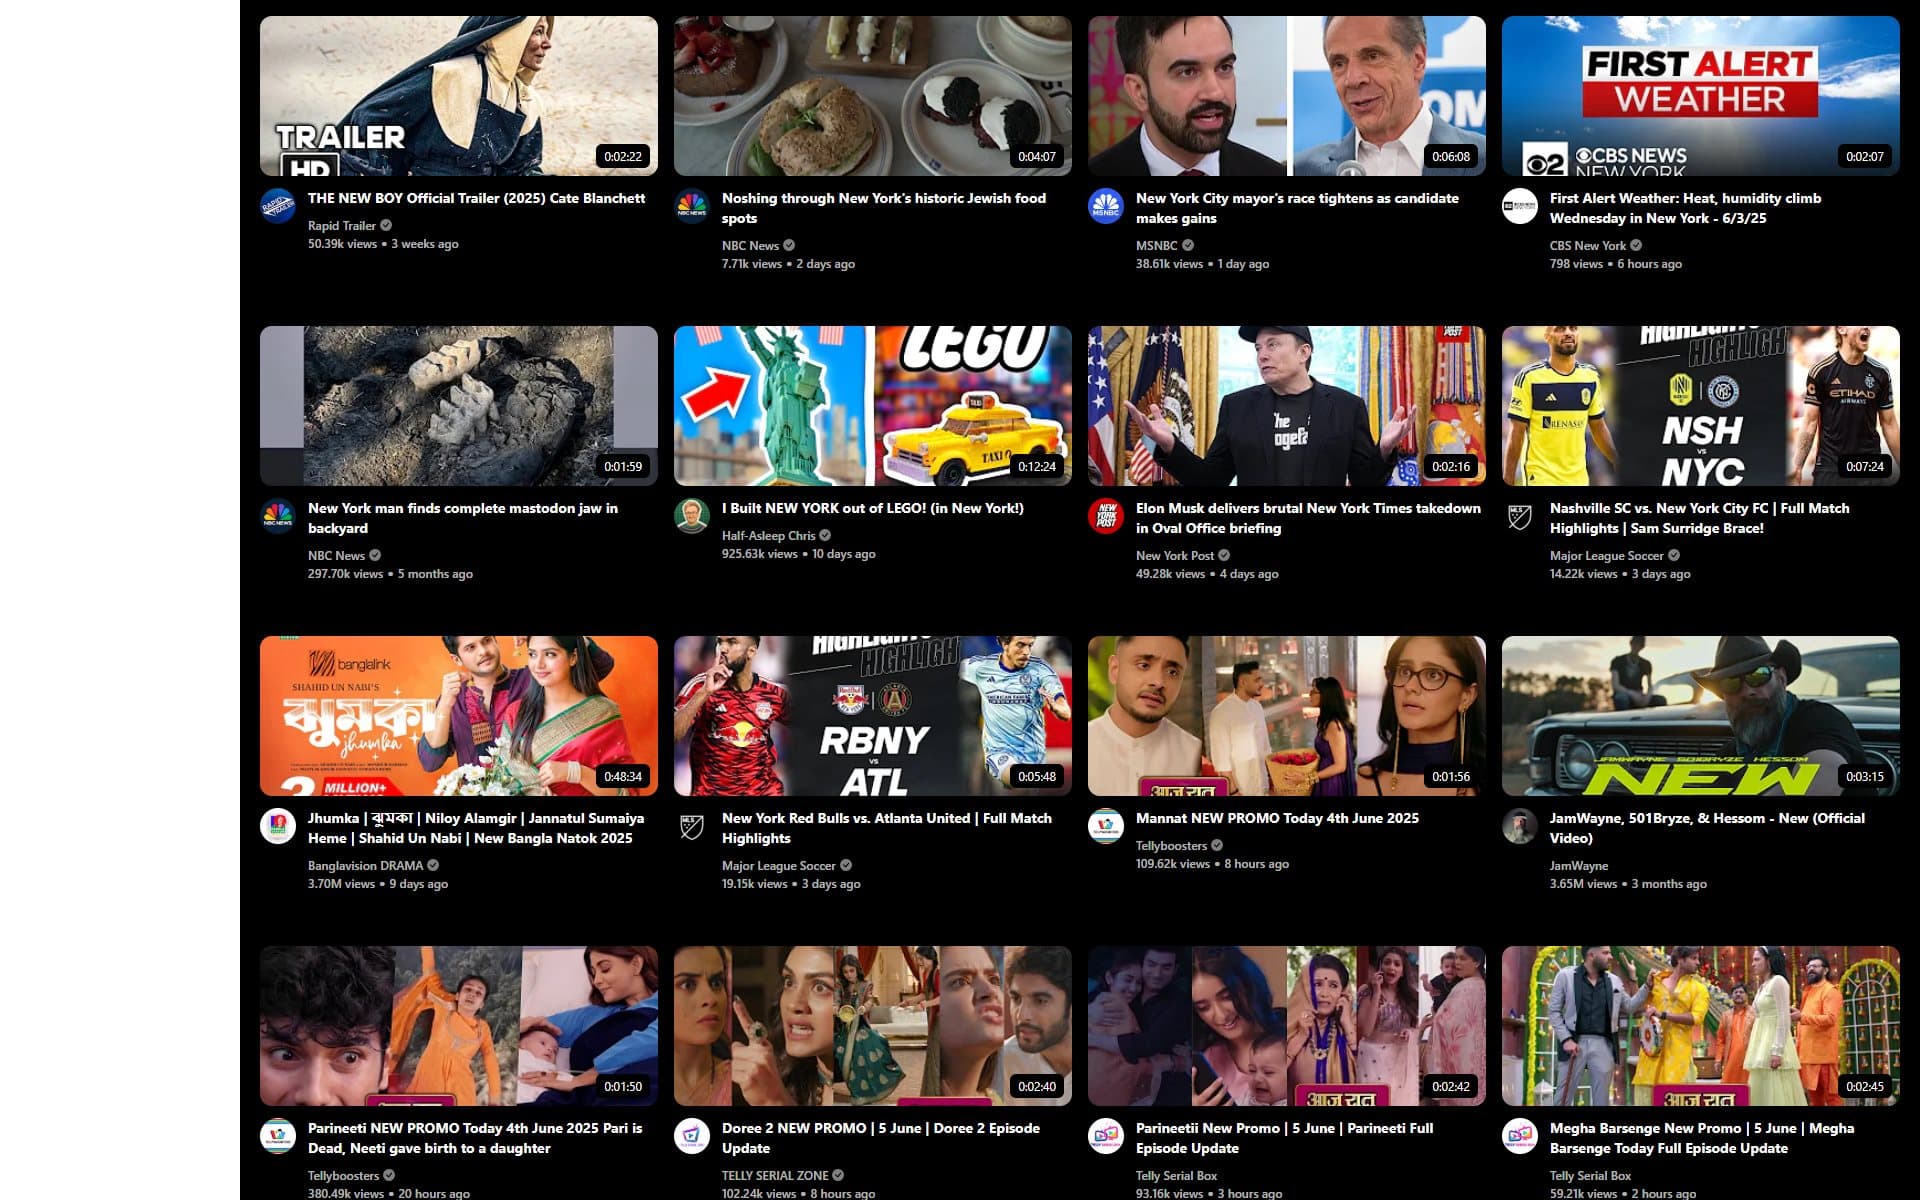Click title 'Noshing through New York's historic Jewish food spots'
1920x1200 pixels.
(x=884, y=208)
